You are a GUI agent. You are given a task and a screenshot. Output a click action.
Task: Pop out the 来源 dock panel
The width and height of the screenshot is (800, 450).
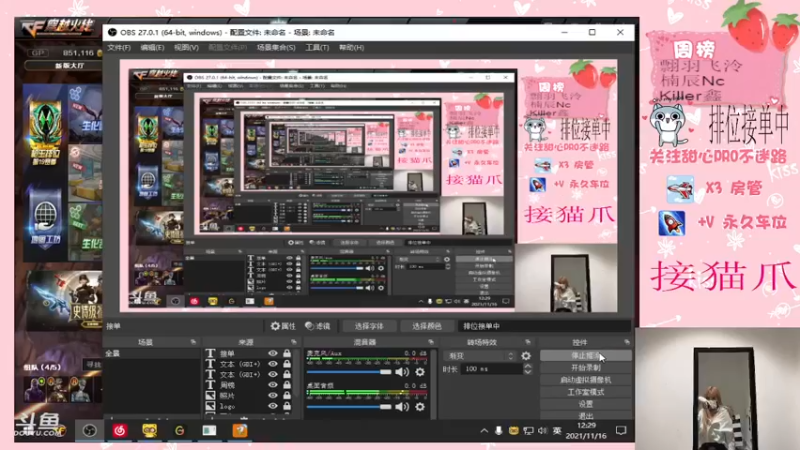pyautogui.click(x=294, y=342)
